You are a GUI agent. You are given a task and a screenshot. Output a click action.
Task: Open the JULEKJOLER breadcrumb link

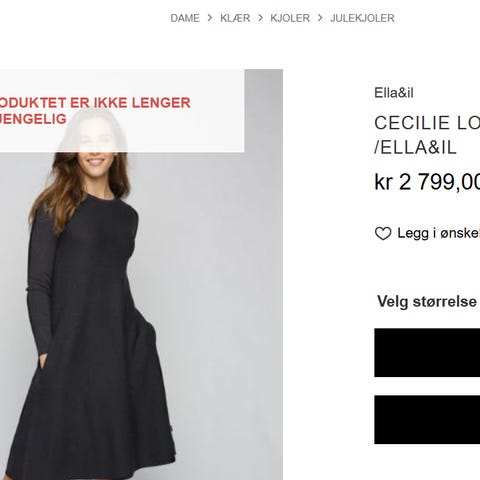362,18
